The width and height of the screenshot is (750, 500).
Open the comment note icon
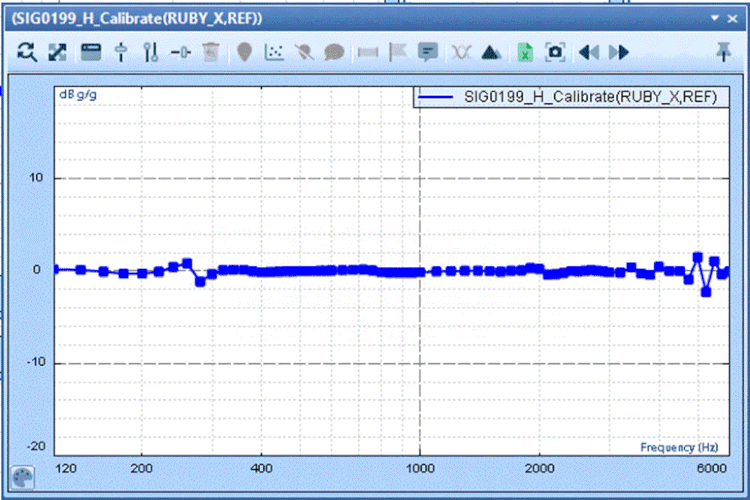(x=428, y=52)
